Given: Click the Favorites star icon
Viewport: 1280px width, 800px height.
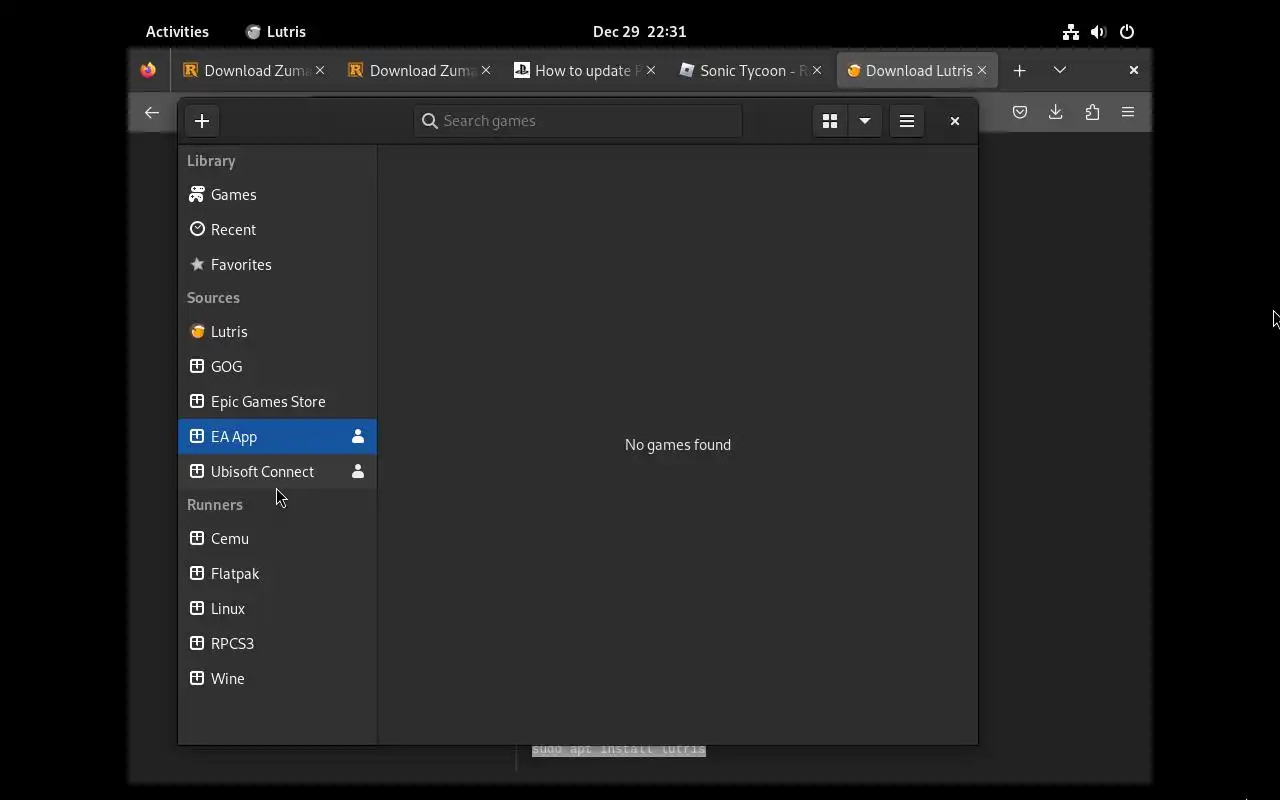Looking at the screenshot, I should point(197,264).
